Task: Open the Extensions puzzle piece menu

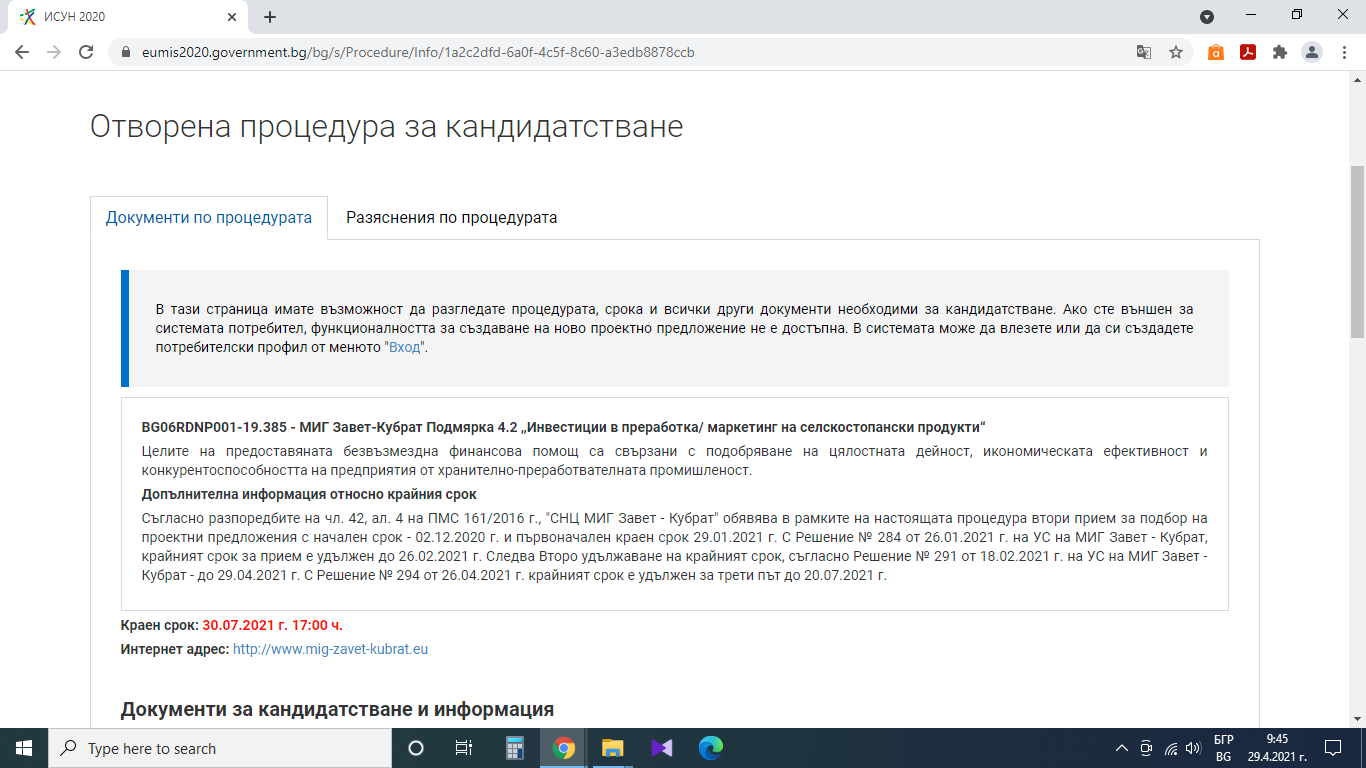Action: [x=1280, y=52]
